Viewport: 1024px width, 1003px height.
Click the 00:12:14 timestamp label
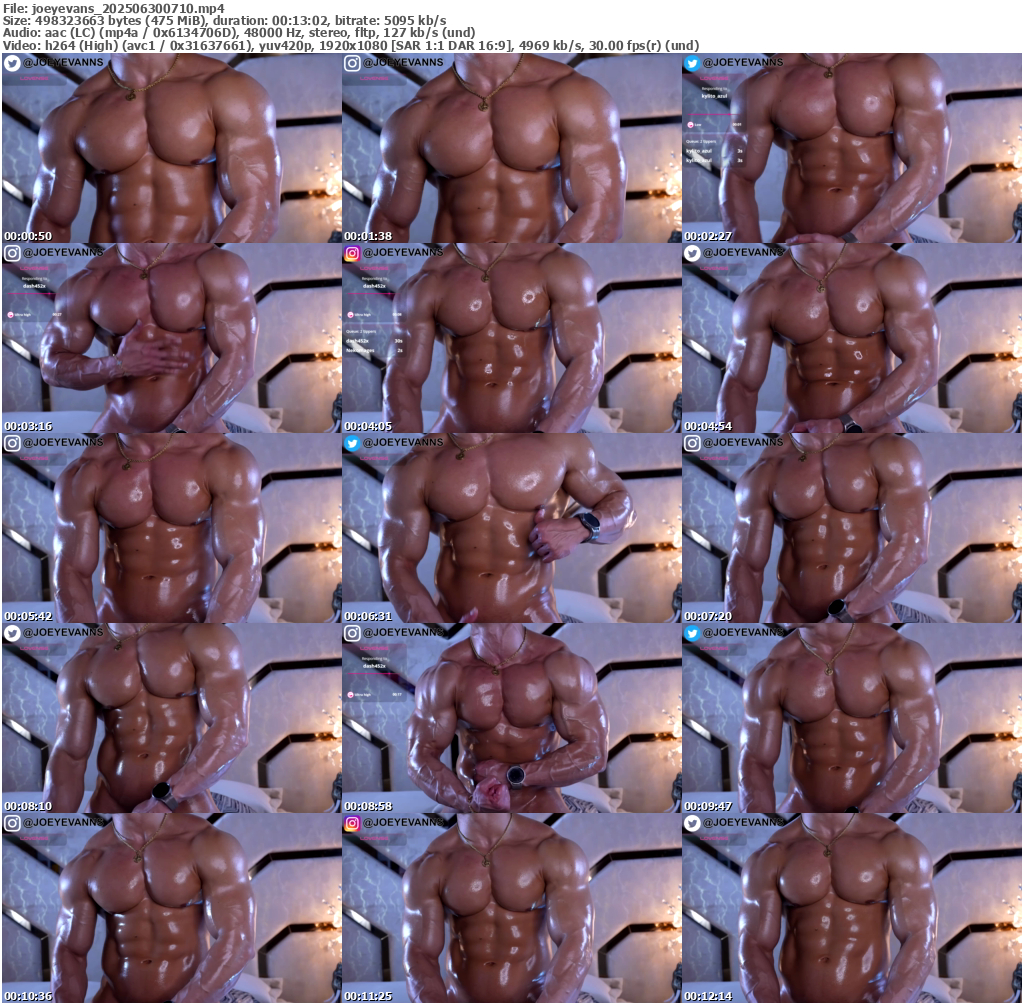tap(708, 996)
